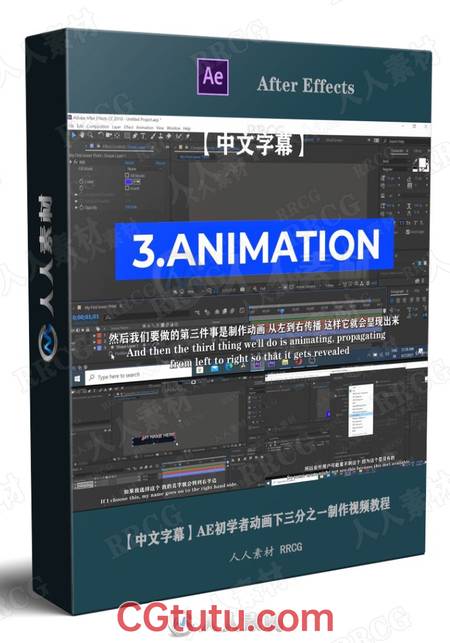The height and width of the screenshot is (643, 450).
Task: Click the blue Fill color swatch
Action: (x=128, y=182)
